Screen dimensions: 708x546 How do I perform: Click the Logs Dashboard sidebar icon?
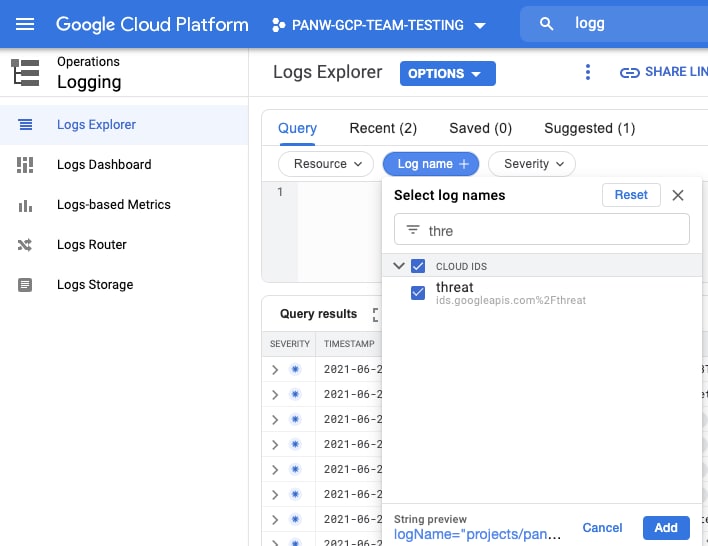pos(25,165)
